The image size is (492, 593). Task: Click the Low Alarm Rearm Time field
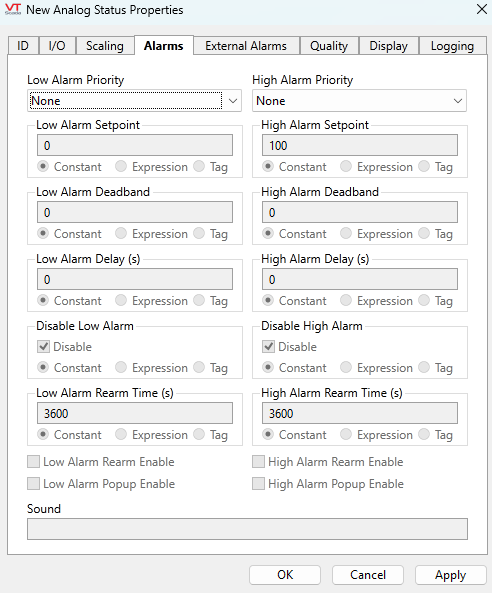135,413
